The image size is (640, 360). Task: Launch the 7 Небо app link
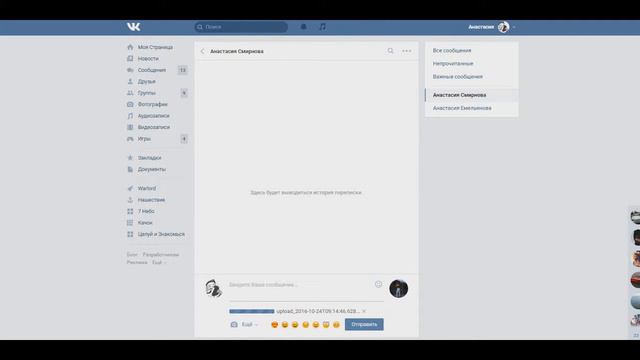(x=146, y=211)
